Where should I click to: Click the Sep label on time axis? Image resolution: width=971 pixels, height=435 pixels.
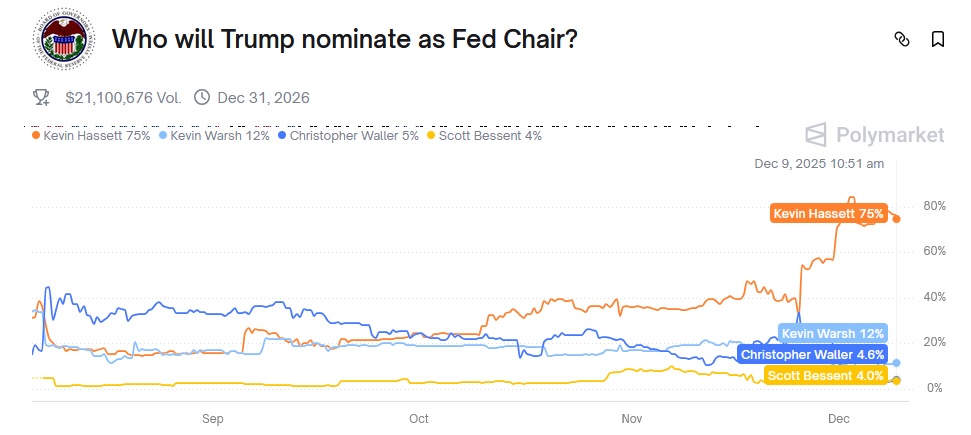(x=212, y=416)
